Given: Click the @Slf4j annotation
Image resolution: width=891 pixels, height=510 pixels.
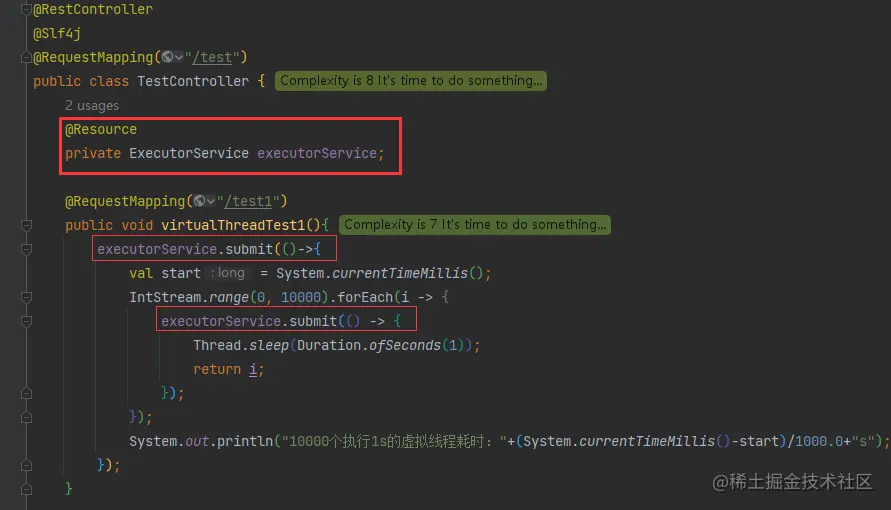Looking at the screenshot, I should (x=57, y=34).
